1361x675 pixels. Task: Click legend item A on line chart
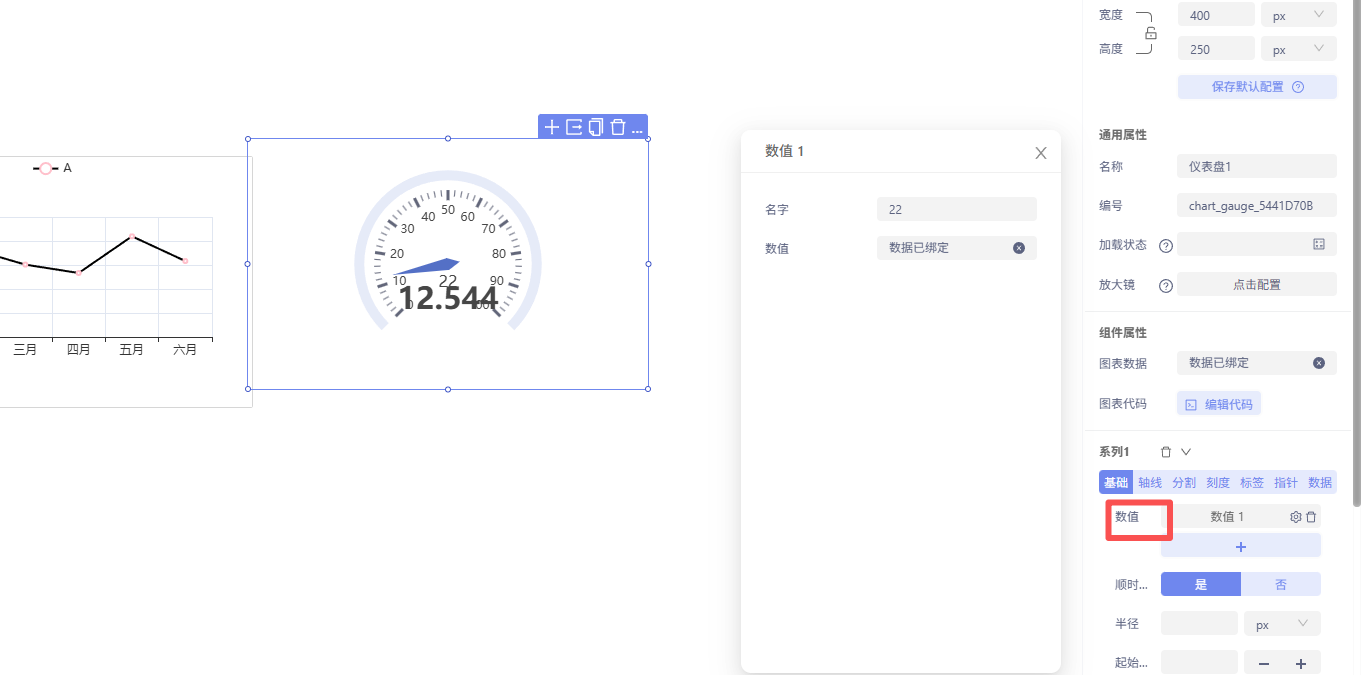click(53, 168)
